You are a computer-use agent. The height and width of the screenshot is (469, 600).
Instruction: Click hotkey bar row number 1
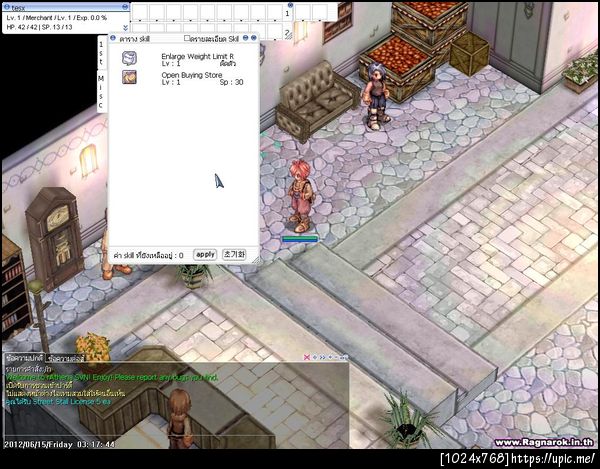287,13
